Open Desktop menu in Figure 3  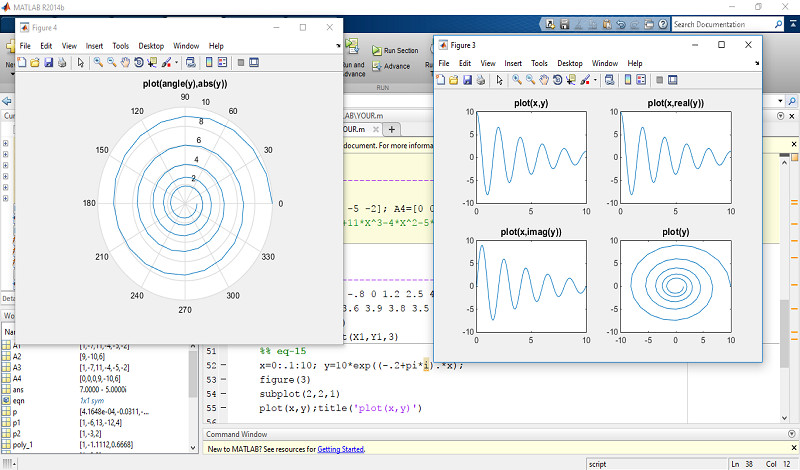click(570, 63)
